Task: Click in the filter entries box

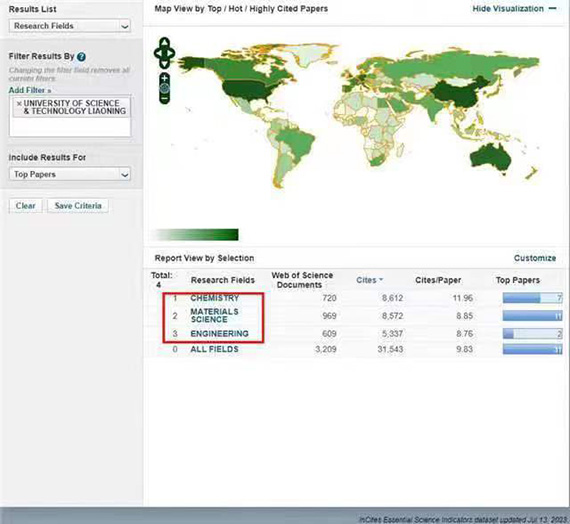Action: (70, 116)
